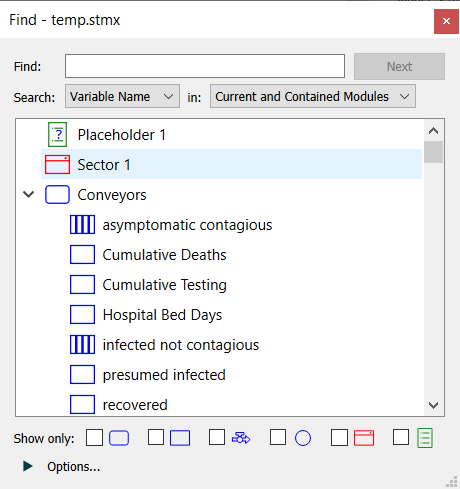Select presumed infected in the list

point(164,375)
